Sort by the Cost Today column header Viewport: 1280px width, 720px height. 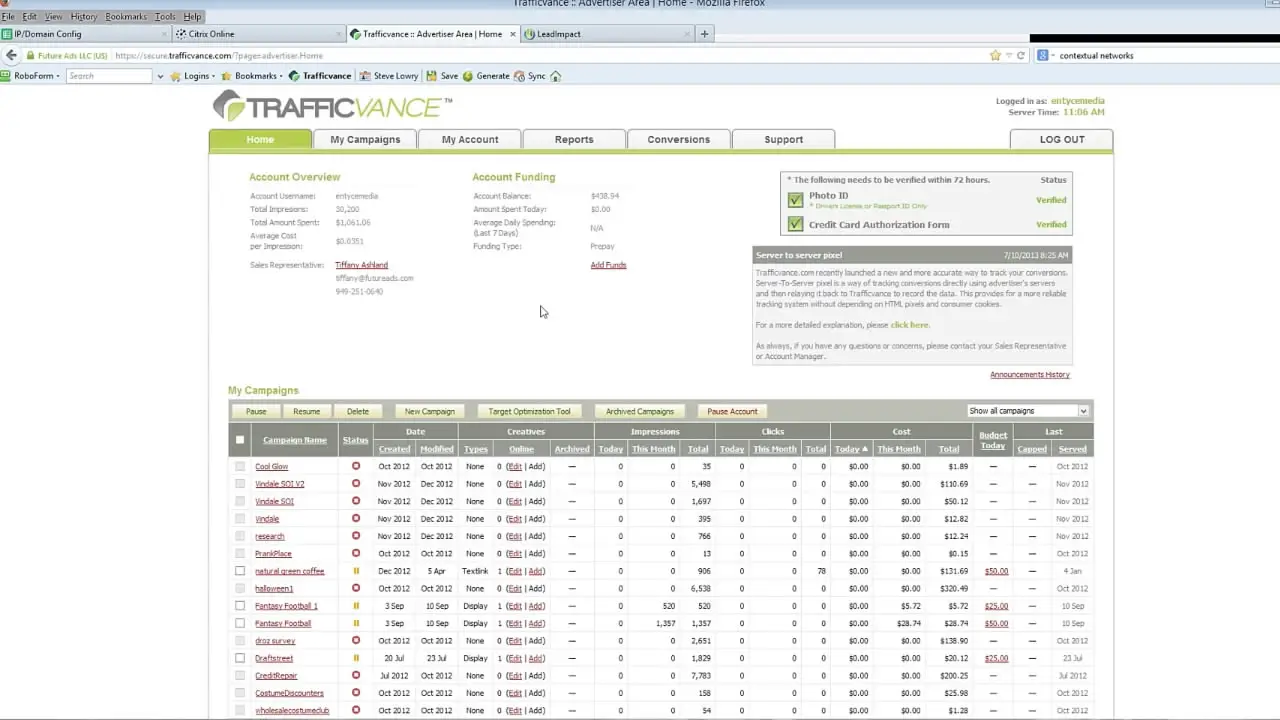pos(850,449)
